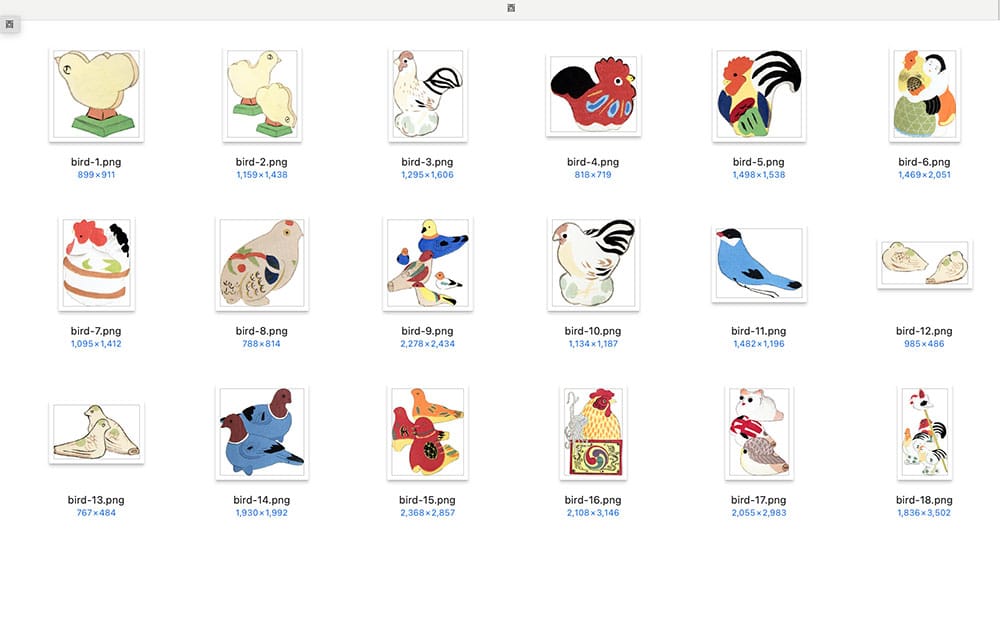Screen dimensions: 1000x620
Task: Select the bird-9.png multiple birds thumbnail
Action: click(x=427, y=263)
